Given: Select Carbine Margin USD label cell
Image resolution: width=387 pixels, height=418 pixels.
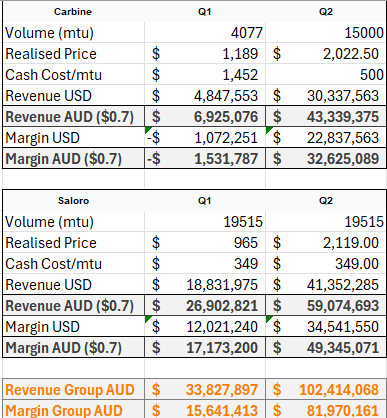Looking at the screenshot, I should click(x=73, y=138).
